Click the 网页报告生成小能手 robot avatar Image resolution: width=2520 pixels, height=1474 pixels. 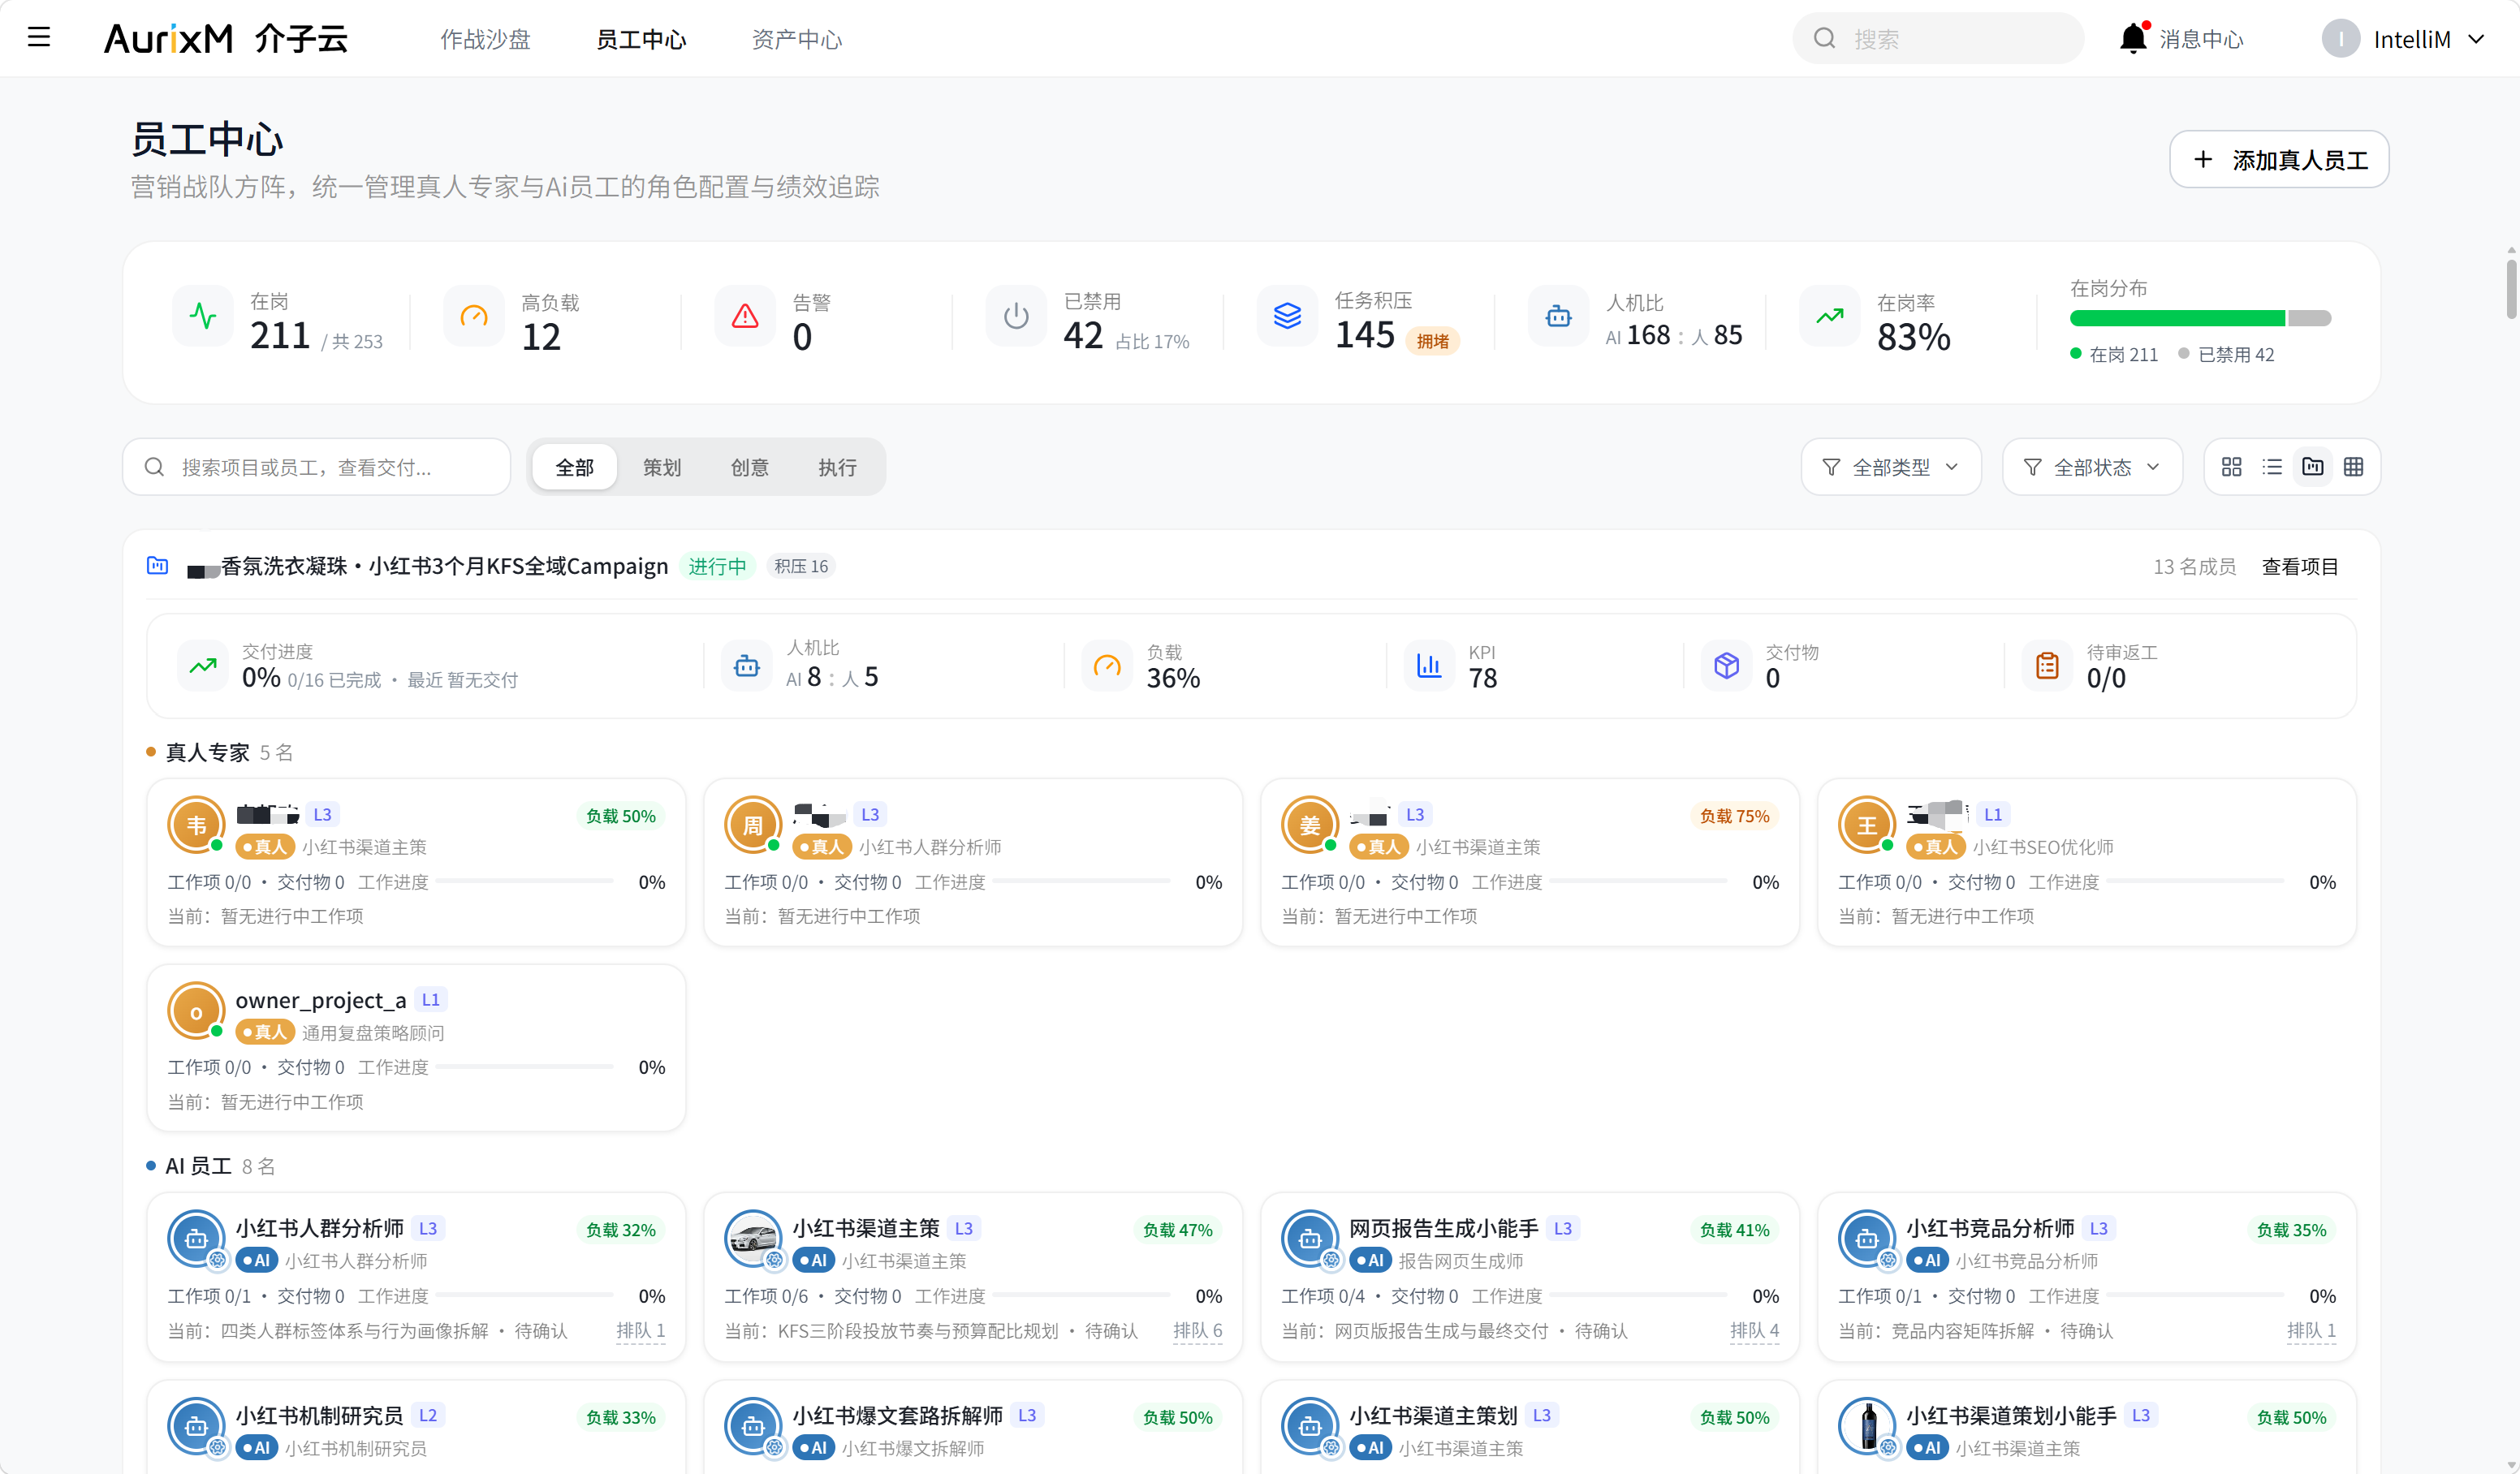(1310, 1239)
